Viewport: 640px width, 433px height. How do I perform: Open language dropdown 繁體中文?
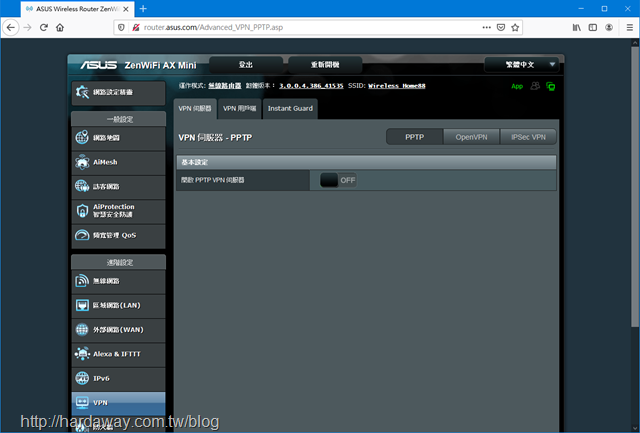point(524,64)
